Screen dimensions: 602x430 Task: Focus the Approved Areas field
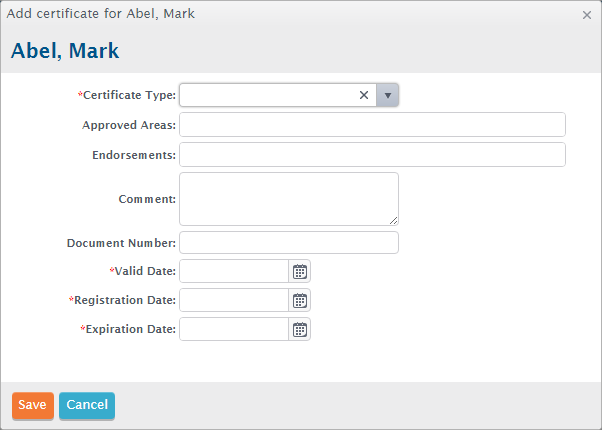[x=372, y=125]
